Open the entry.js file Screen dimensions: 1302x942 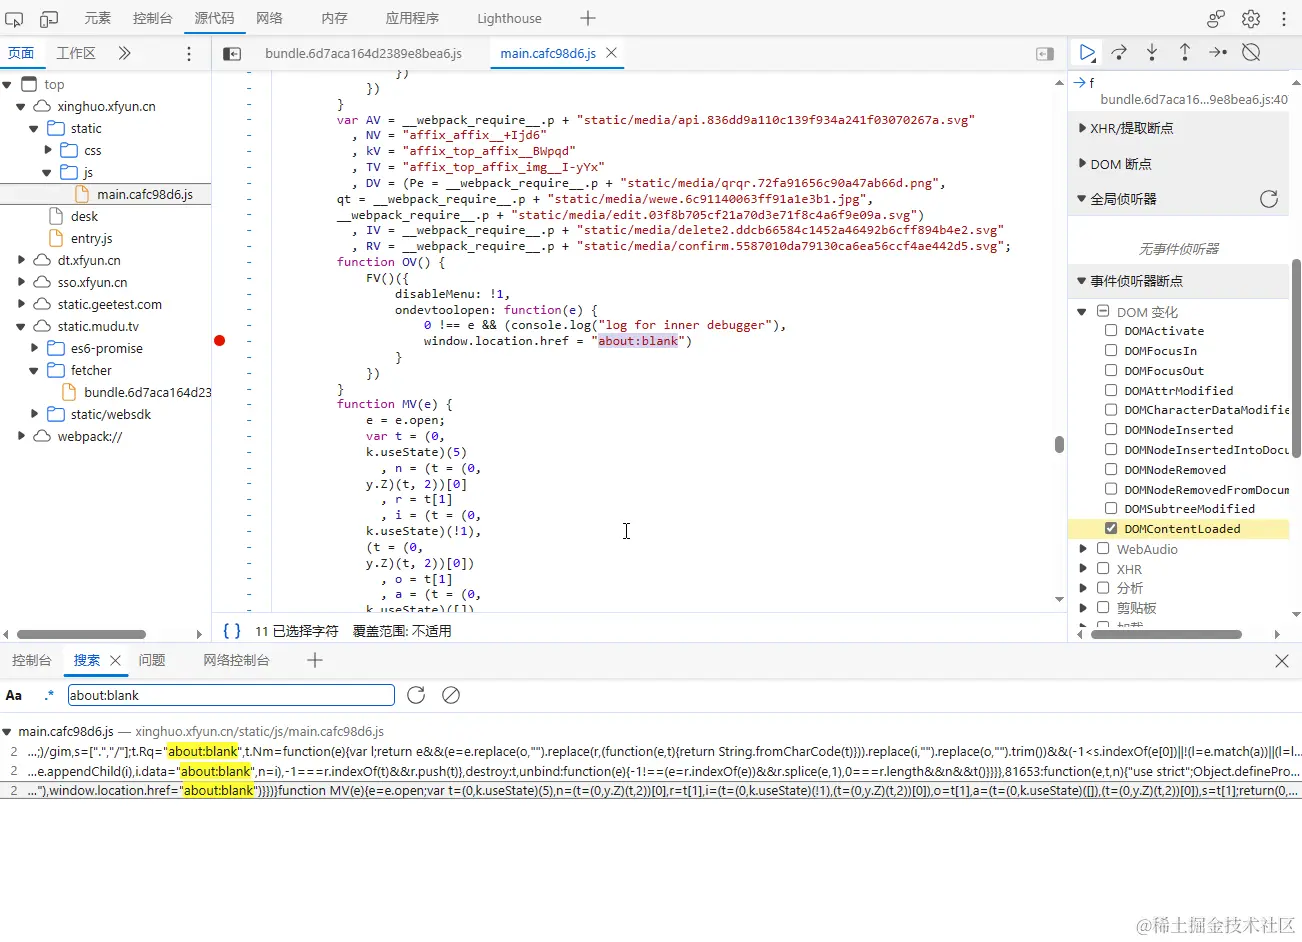[x=92, y=238]
